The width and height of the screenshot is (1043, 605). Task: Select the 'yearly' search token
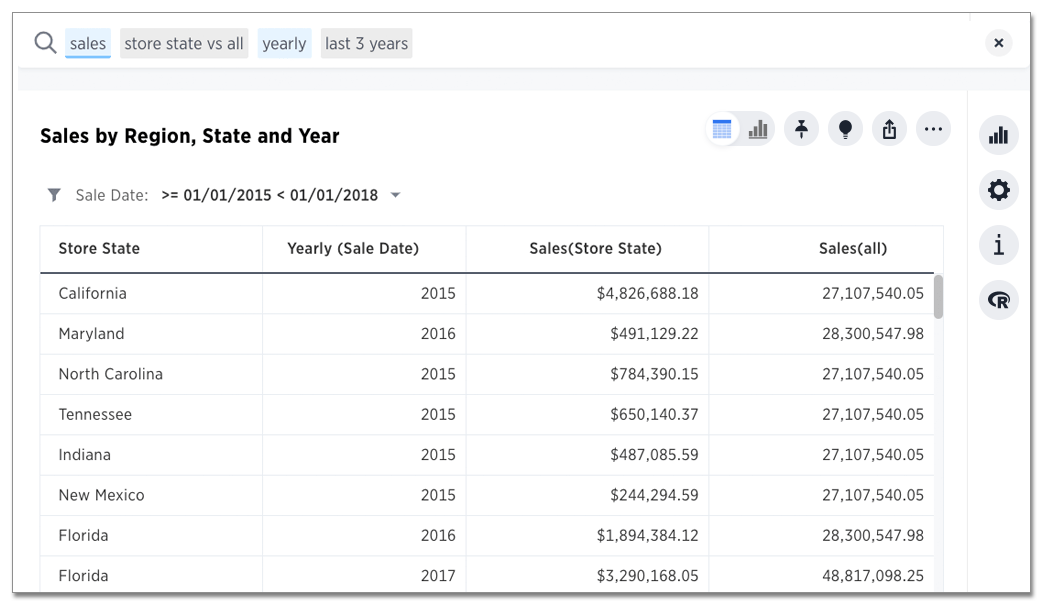pos(284,43)
